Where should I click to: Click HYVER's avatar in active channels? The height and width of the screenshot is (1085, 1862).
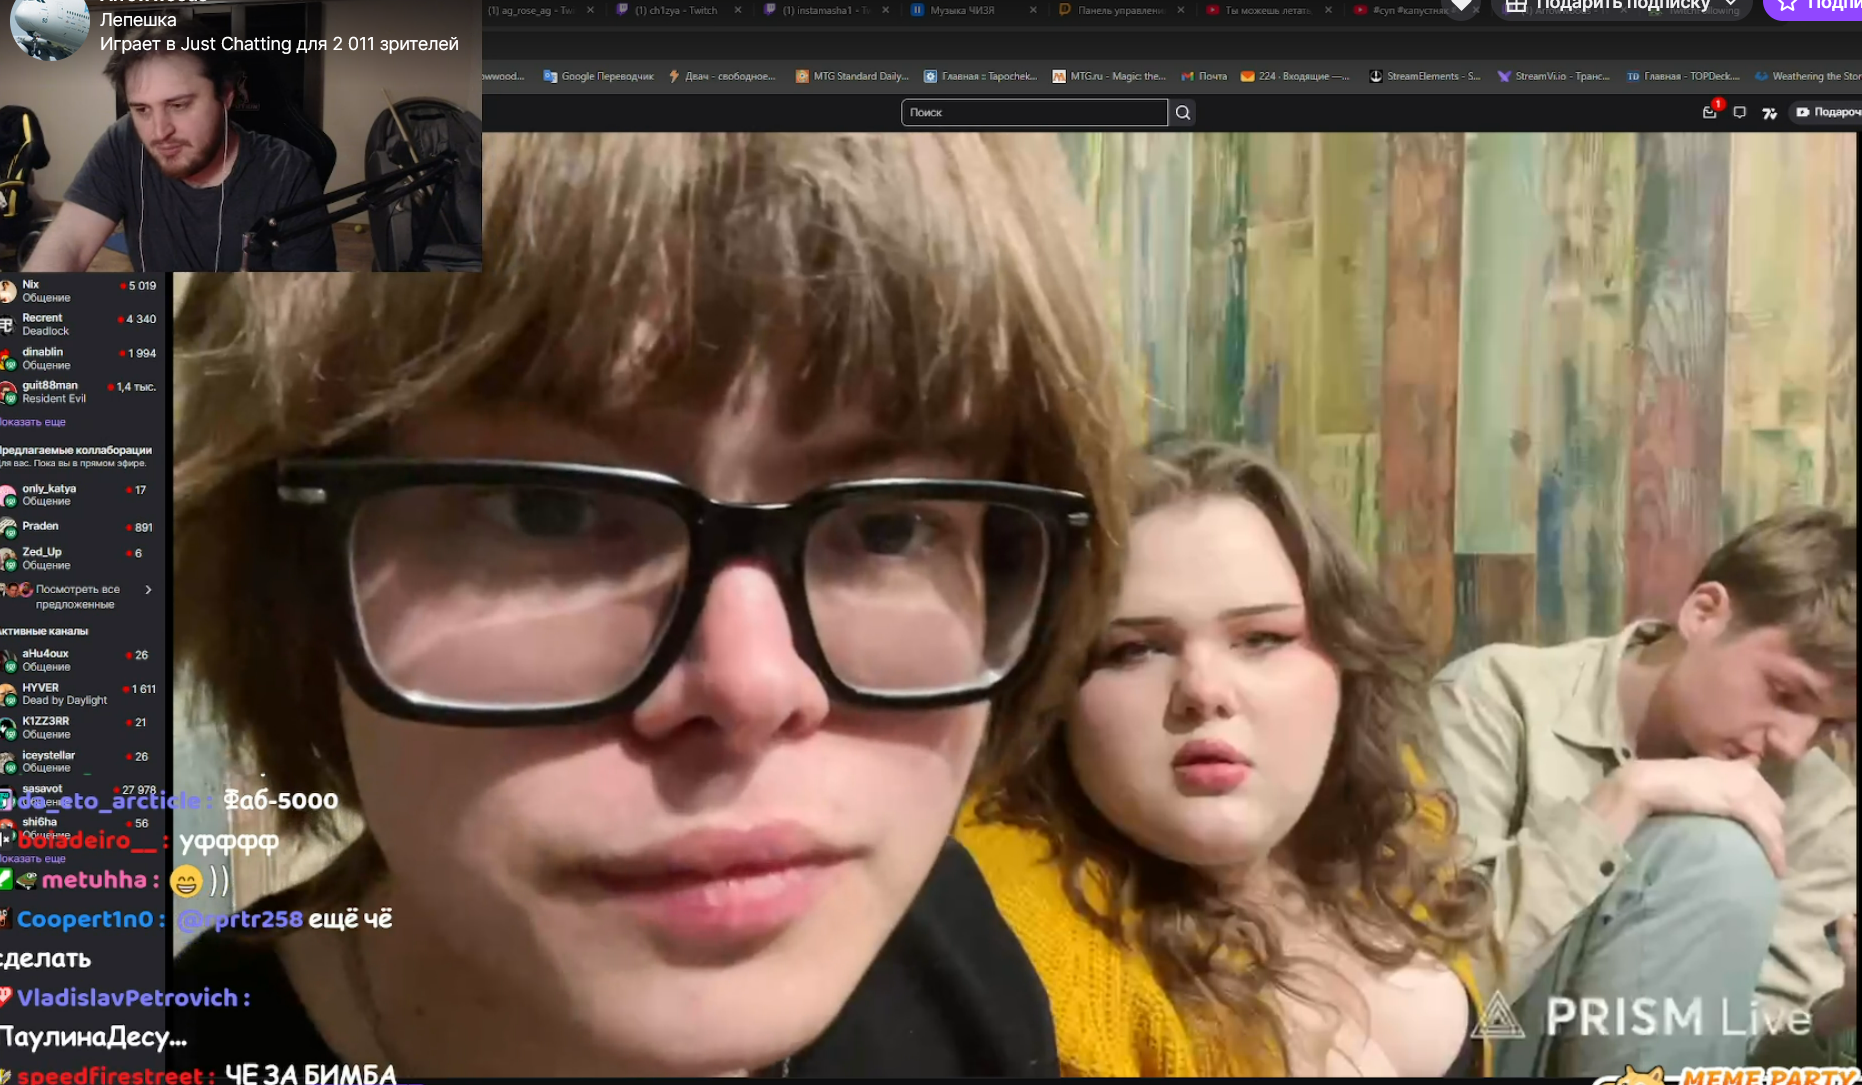(8, 694)
